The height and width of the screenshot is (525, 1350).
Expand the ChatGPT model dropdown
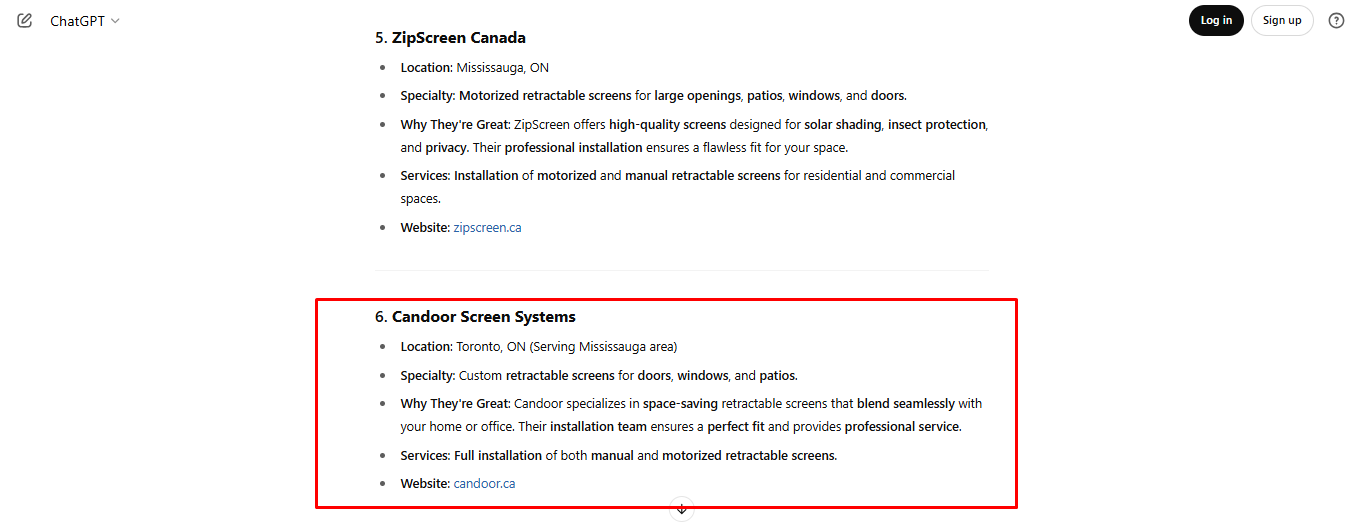pos(85,21)
